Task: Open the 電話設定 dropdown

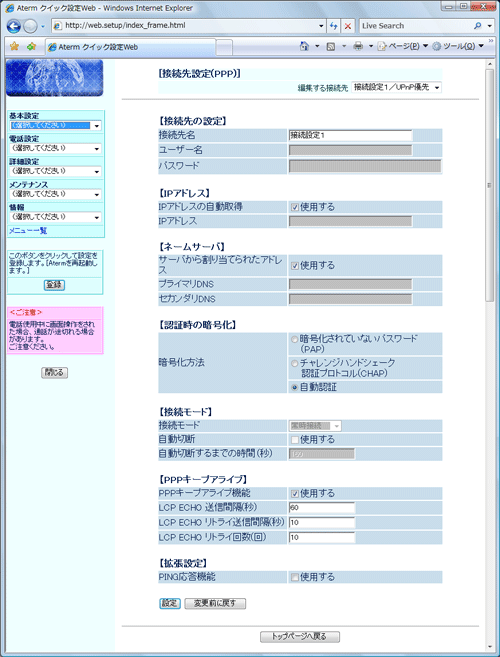Action: click(x=56, y=149)
